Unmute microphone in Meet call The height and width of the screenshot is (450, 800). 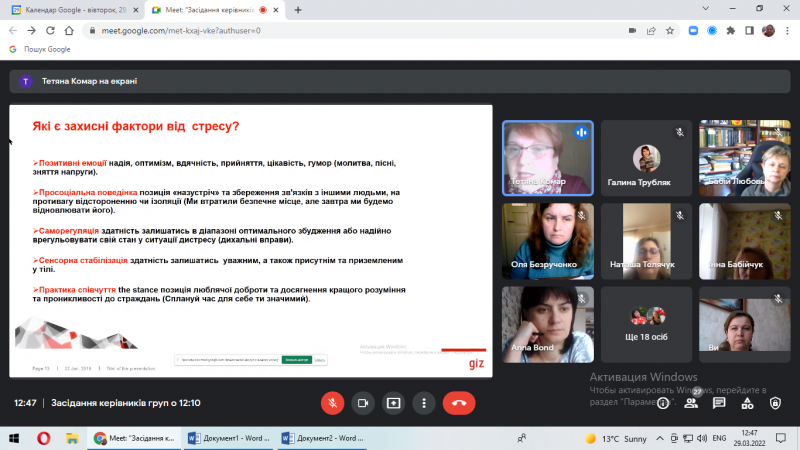tap(332, 403)
